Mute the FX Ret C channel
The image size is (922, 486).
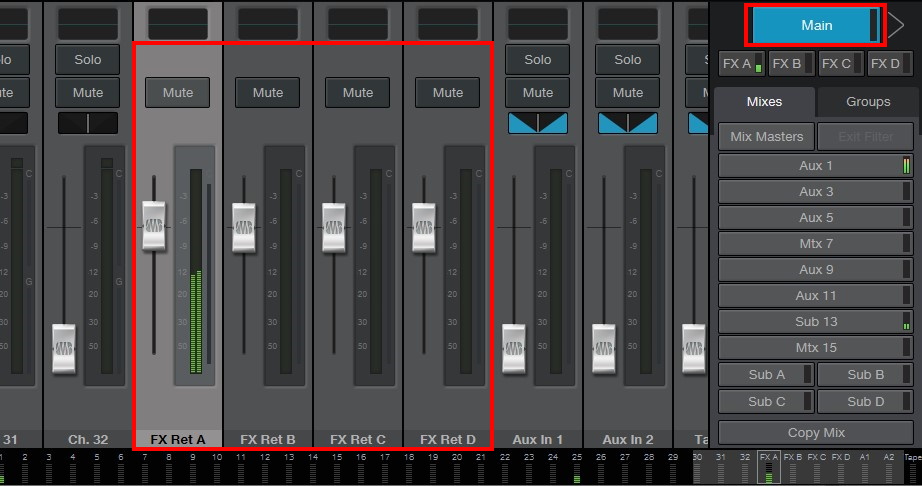pos(358,92)
